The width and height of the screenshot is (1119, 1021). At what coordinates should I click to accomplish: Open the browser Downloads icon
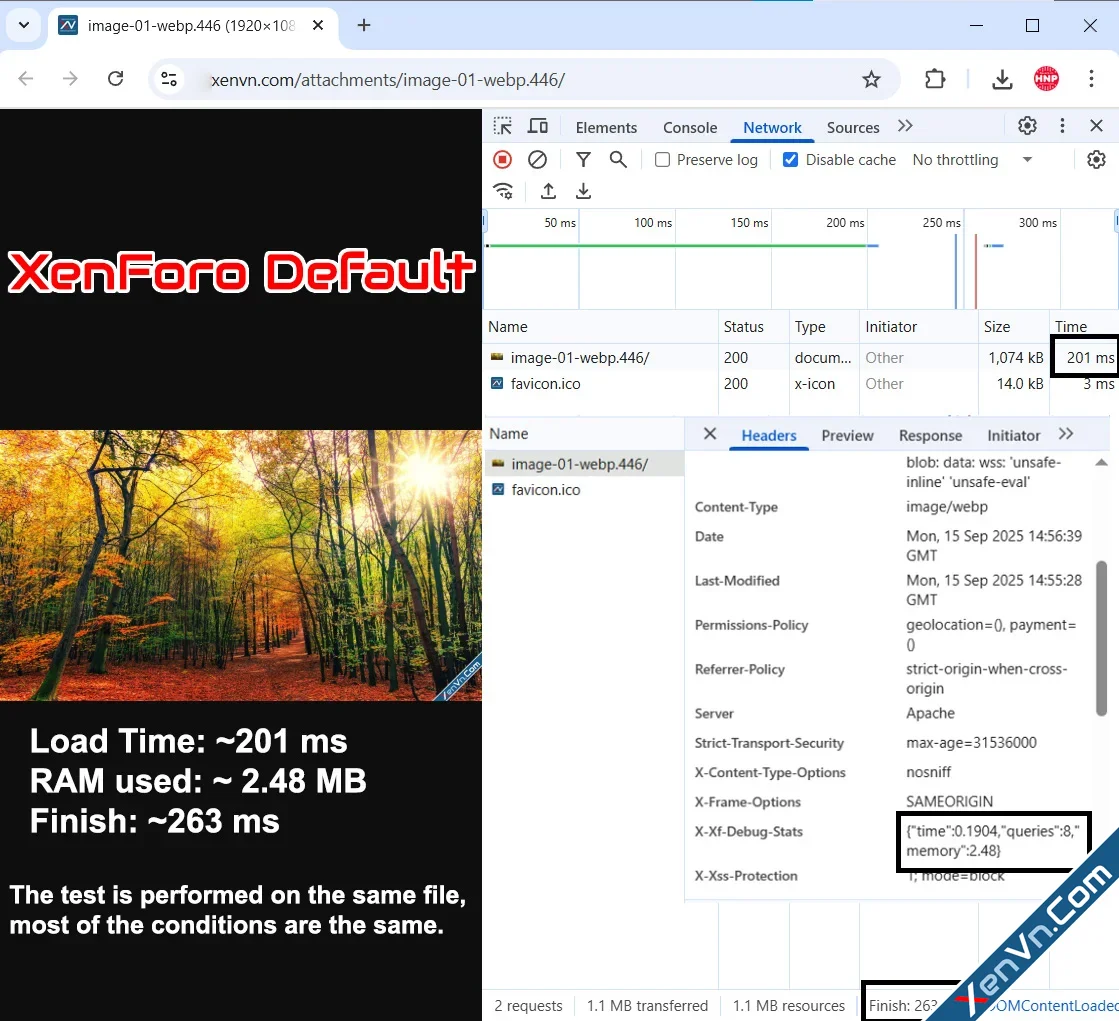1002,79
